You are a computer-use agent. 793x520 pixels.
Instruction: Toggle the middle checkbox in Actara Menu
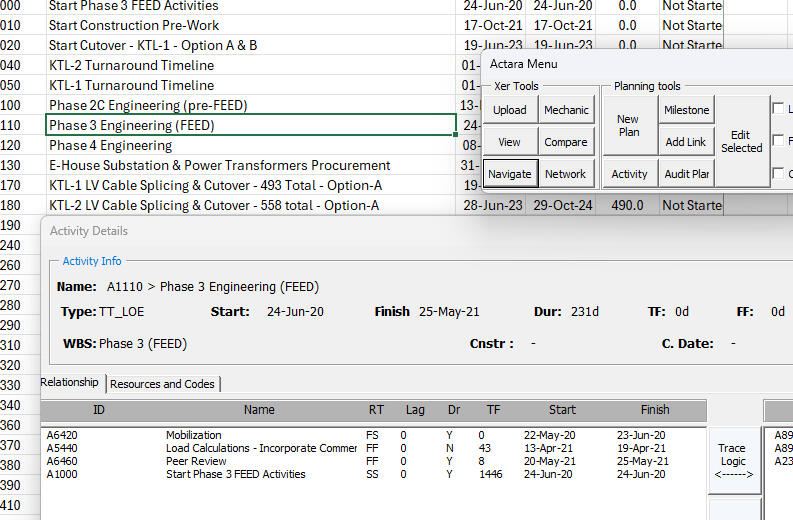779,141
